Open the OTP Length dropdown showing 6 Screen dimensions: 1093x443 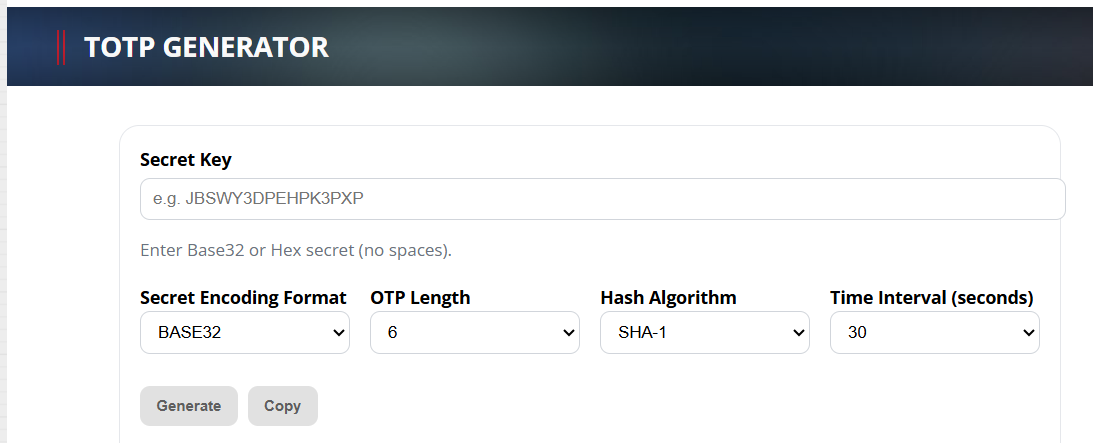click(x=474, y=333)
